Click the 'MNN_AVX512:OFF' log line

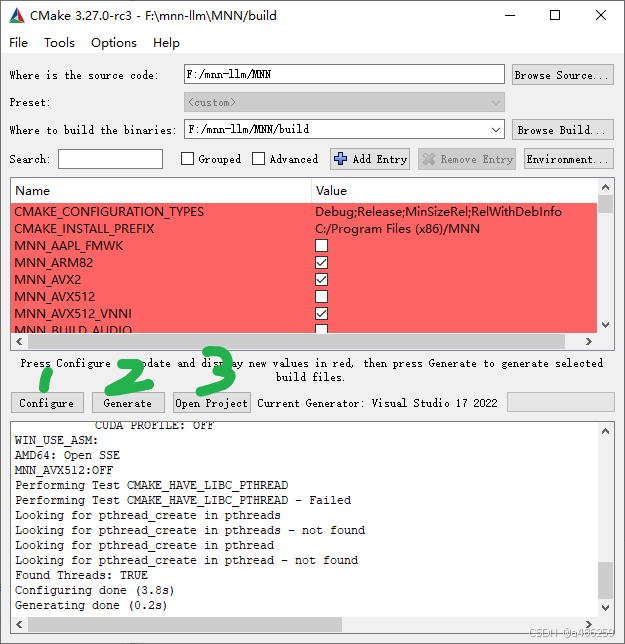pos(64,470)
